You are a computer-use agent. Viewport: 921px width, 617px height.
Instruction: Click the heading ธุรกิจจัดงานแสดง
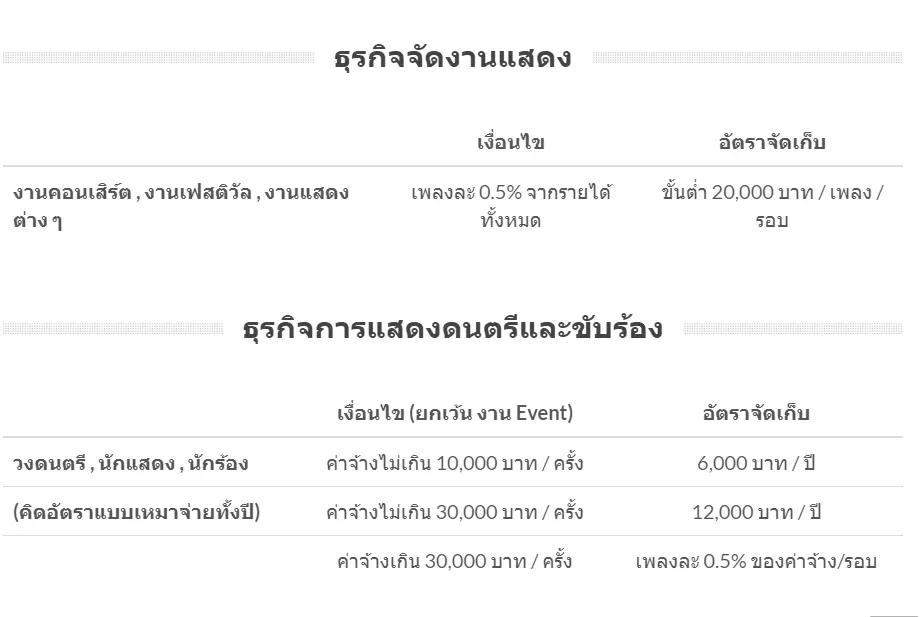[x=452, y=58]
